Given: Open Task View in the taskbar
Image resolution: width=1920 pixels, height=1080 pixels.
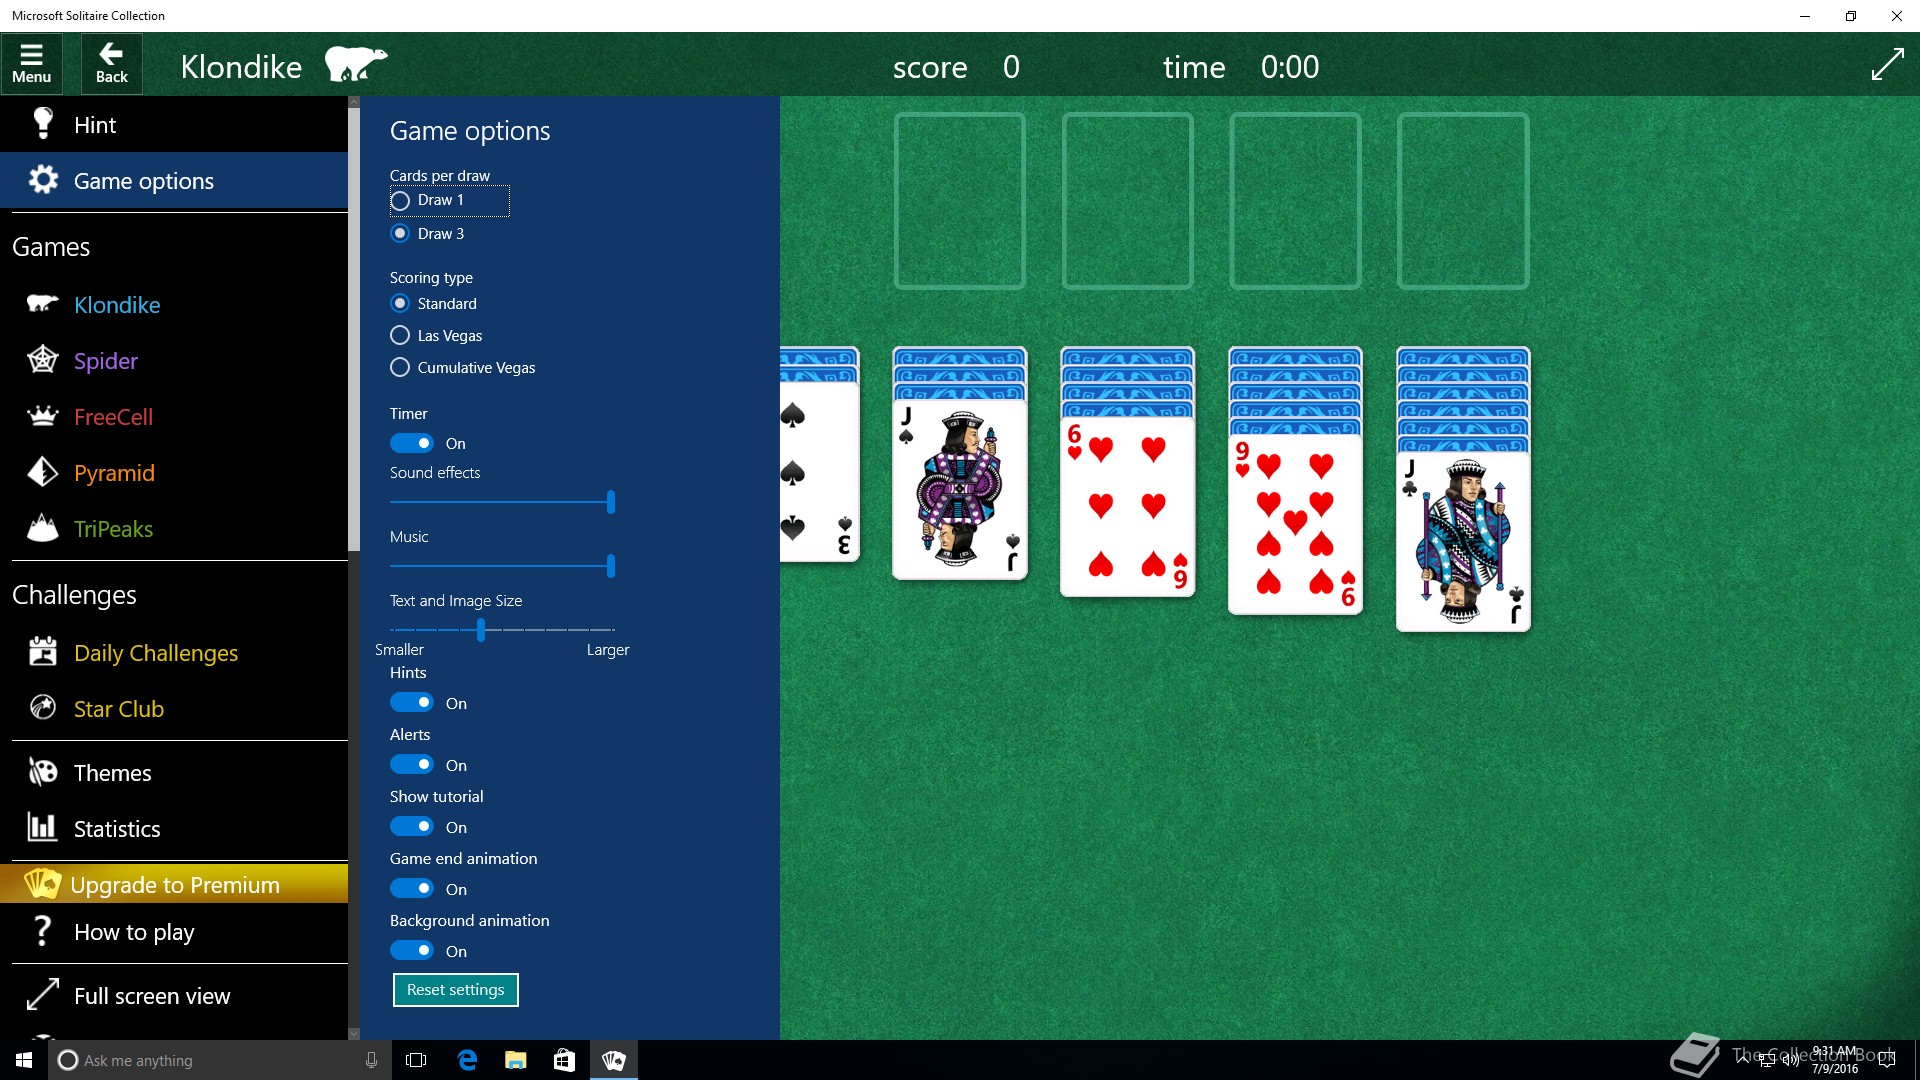Looking at the screenshot, I should [x=416, y=1060].
